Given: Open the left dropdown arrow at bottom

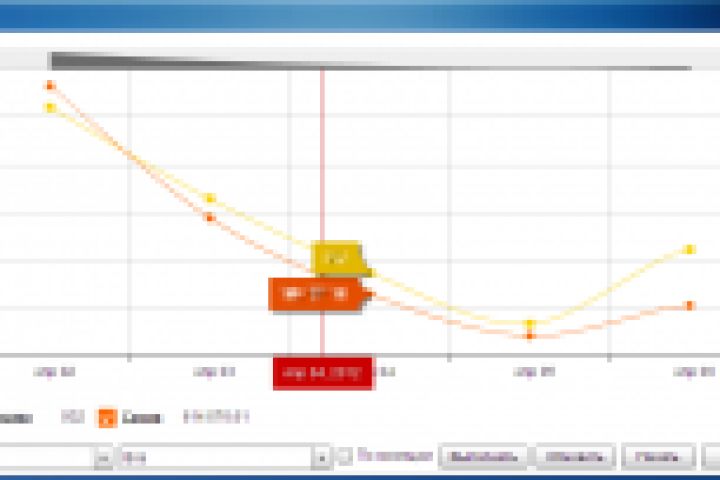Looking at the screenshot, I should tap(104, 457).
